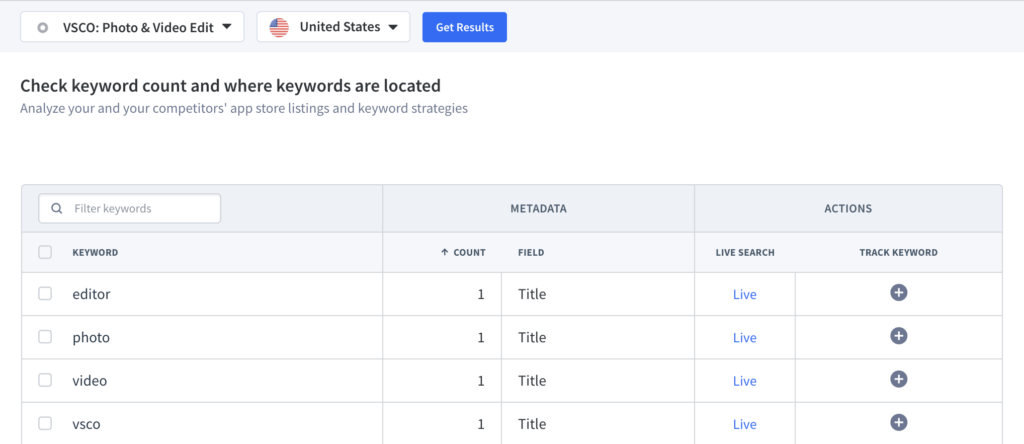Check the 'video' keyword checkbox
Screen dimensions: 1024x444
point(45,380)
